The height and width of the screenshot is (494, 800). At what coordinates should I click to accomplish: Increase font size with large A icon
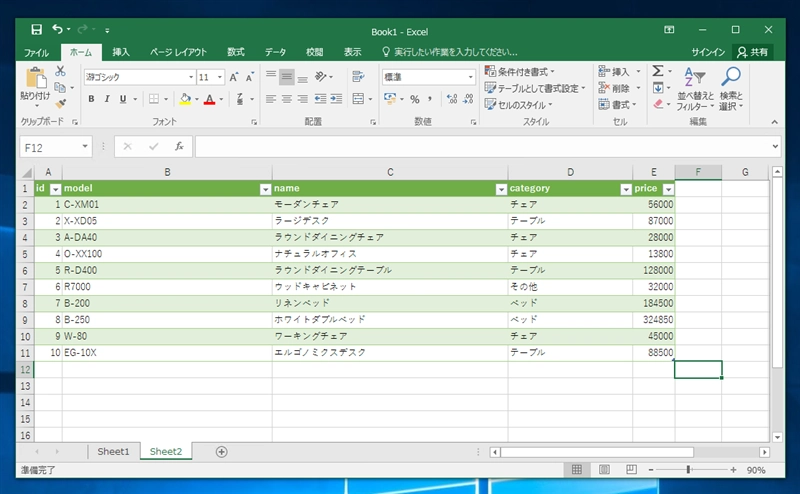pyautogui.click(x=233, y=77)
